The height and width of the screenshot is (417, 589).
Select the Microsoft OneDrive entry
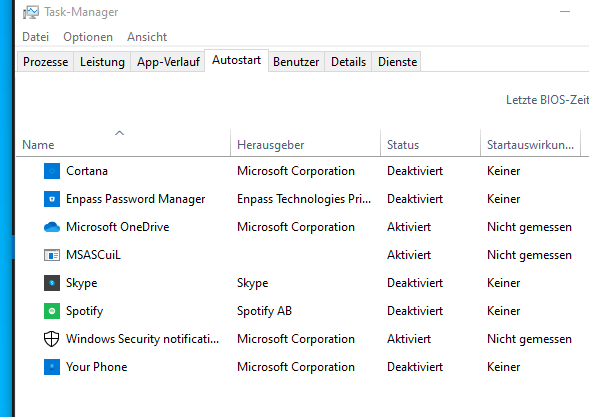(118, 227)
